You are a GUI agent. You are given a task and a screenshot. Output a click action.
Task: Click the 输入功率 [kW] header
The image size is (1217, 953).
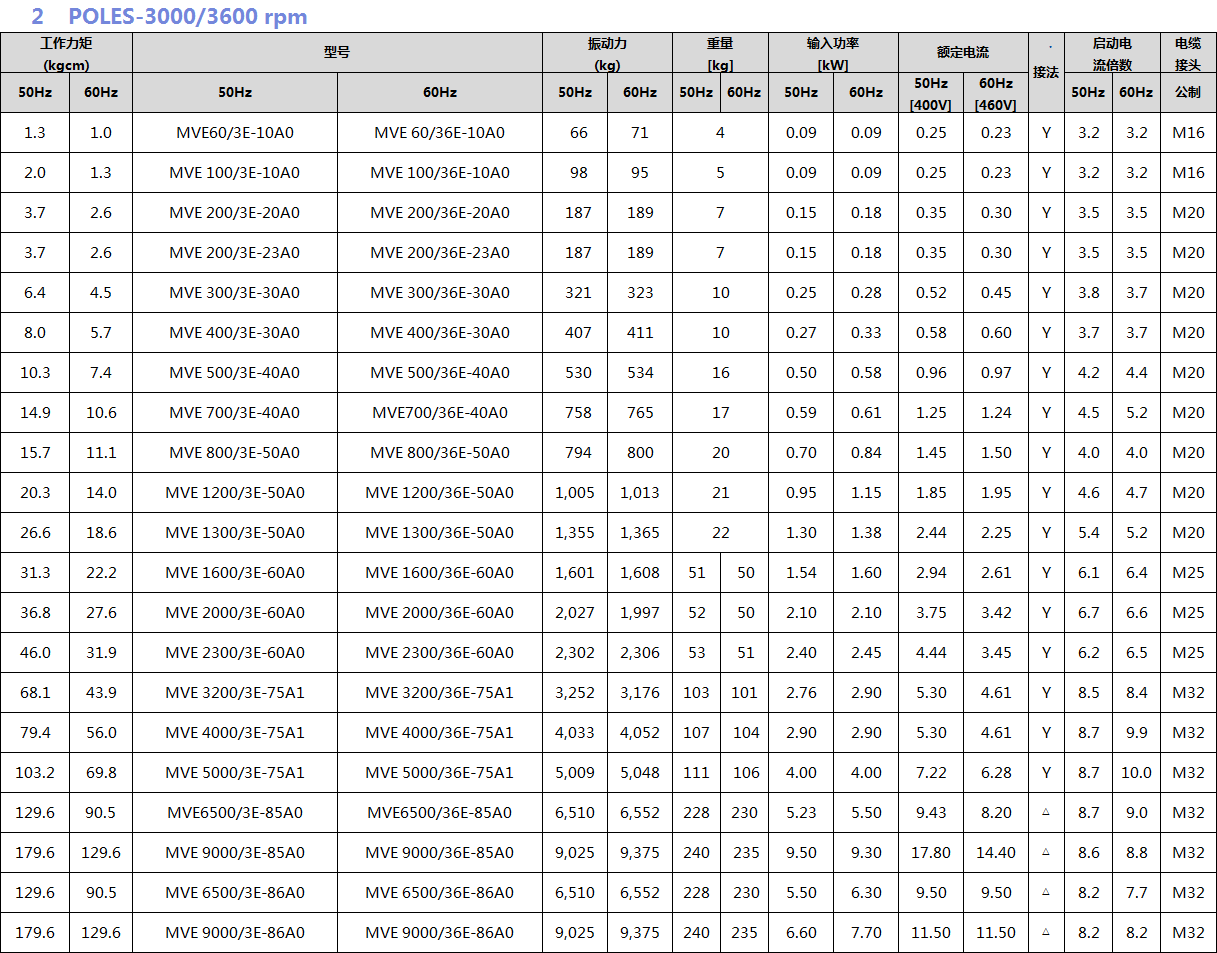[x=832, y=53]
